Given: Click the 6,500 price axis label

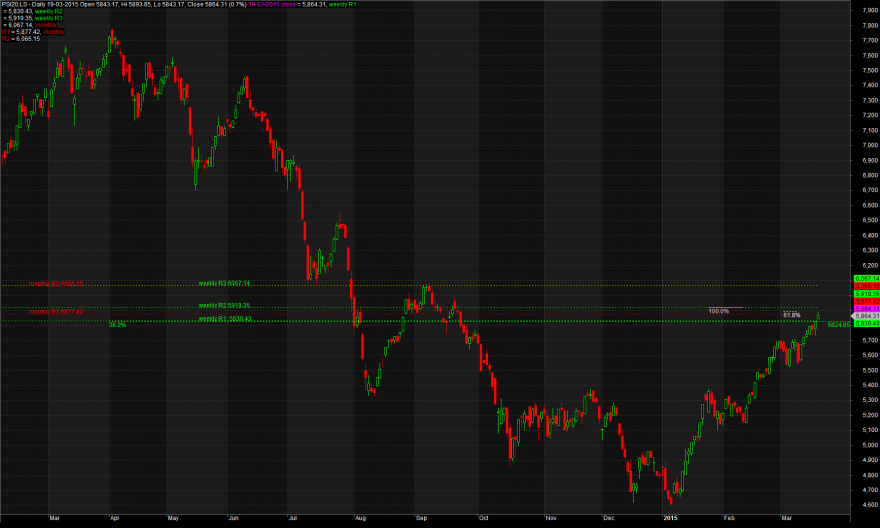Looking at the screenshot, I should pos(870,221).
